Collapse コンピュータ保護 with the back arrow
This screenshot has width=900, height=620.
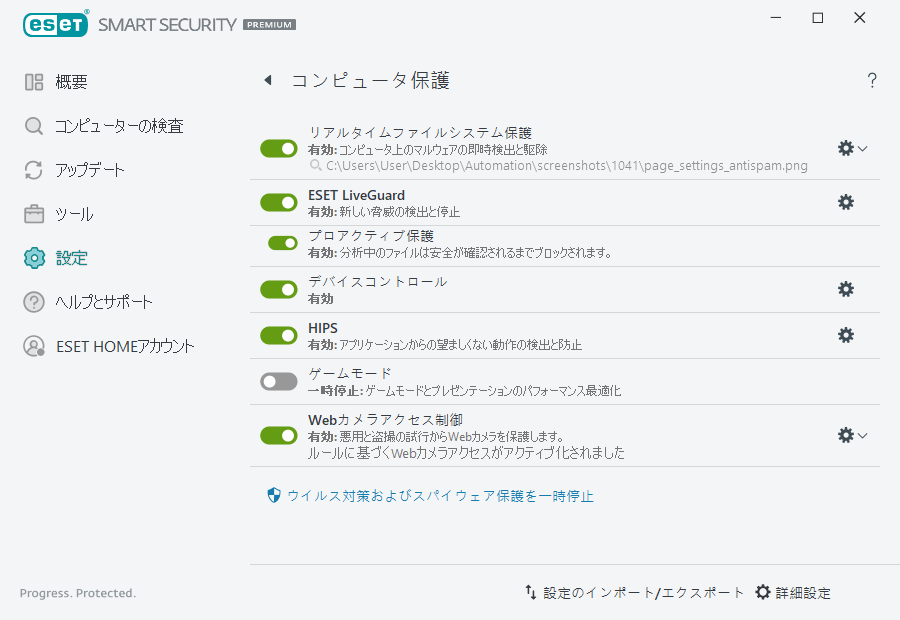(267, 80)
